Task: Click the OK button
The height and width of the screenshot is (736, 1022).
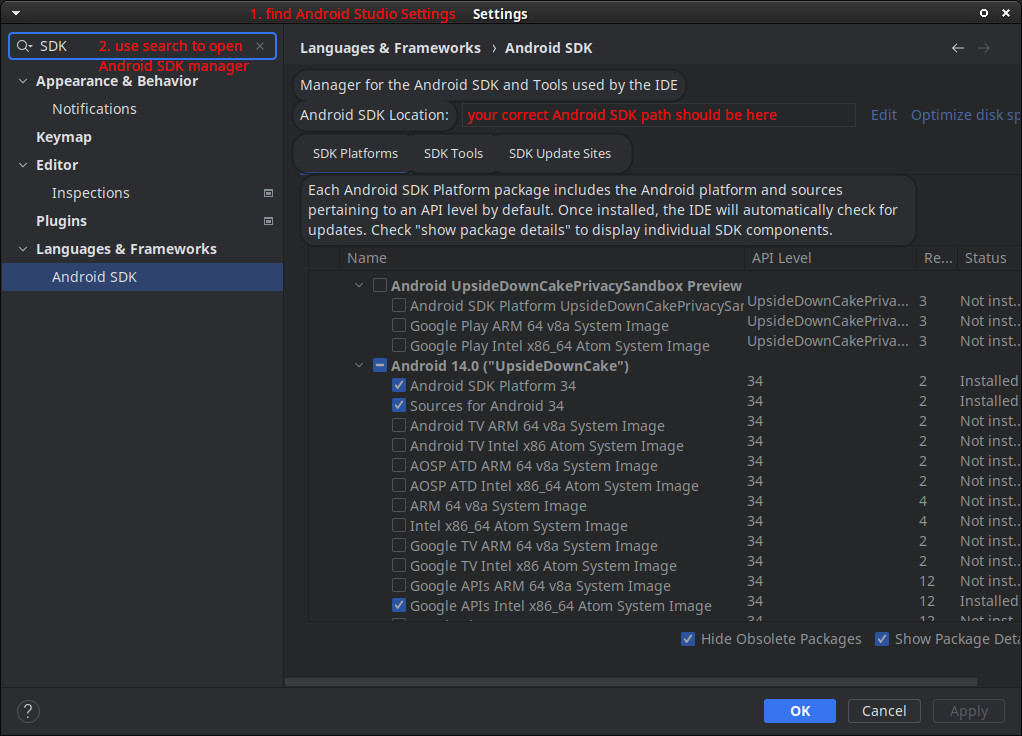Action: pos(800,711)
